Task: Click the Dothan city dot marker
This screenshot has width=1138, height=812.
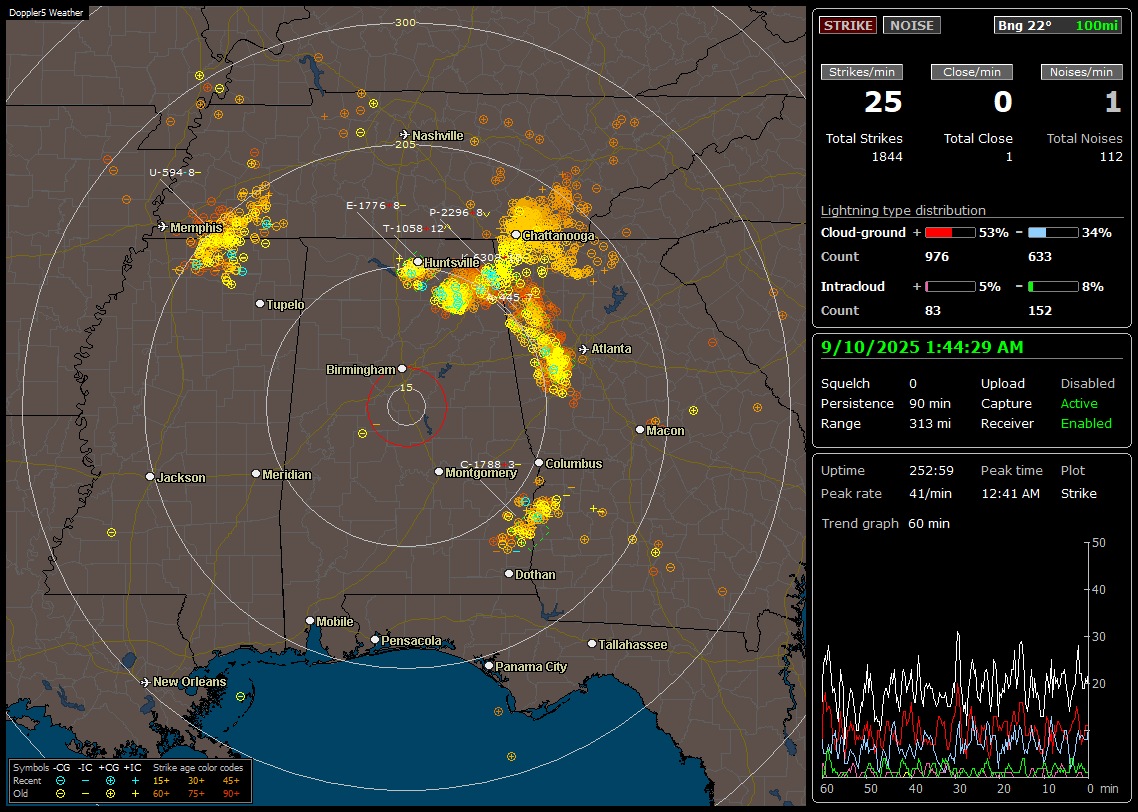Action: (509, 573)
